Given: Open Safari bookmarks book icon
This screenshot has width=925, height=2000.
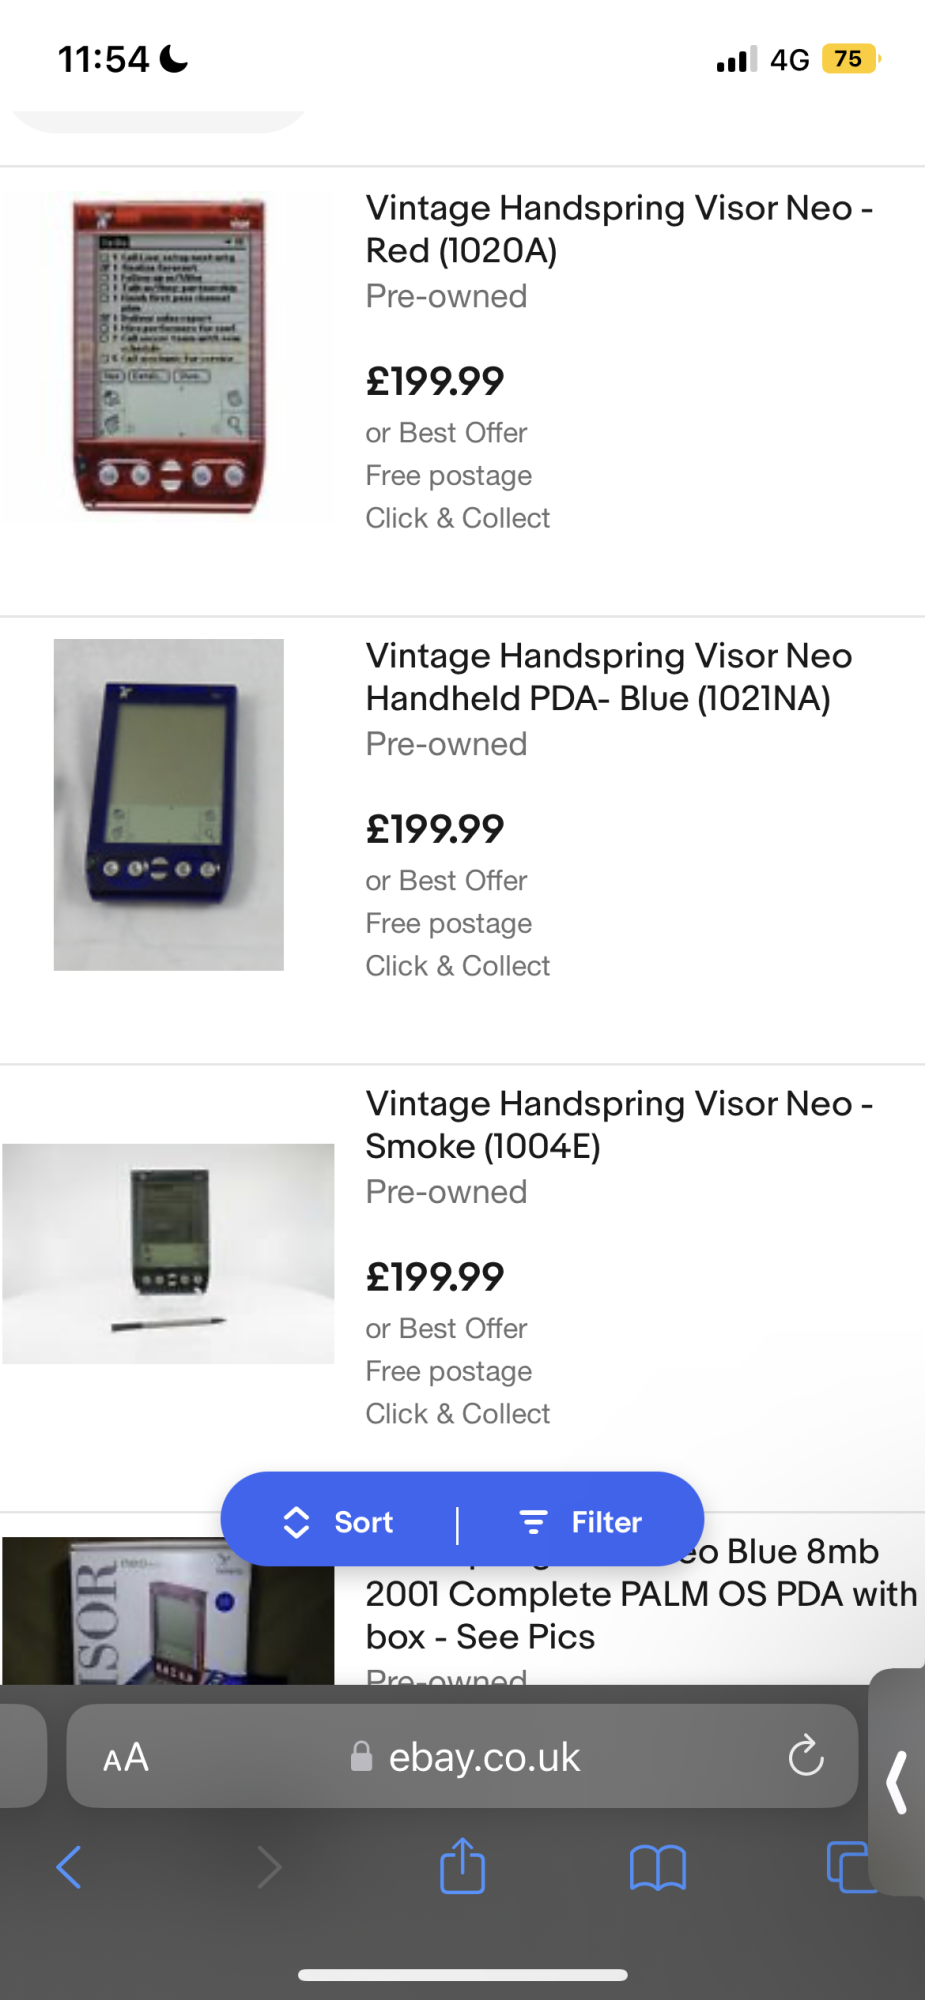Looking at the screenshot, I should pos(657,1867).
